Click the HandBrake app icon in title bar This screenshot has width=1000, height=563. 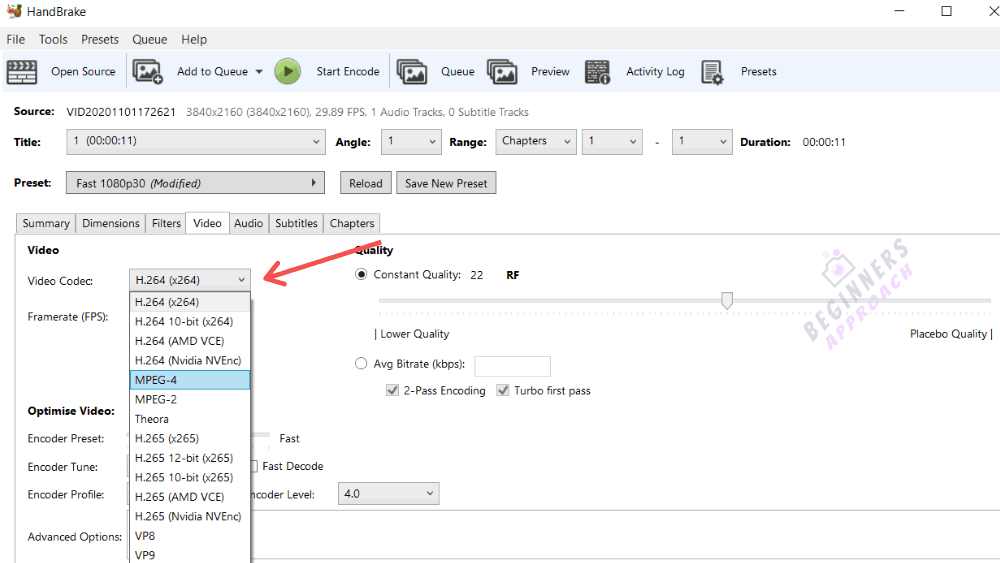pyautogui.click(x=14, y=11)
